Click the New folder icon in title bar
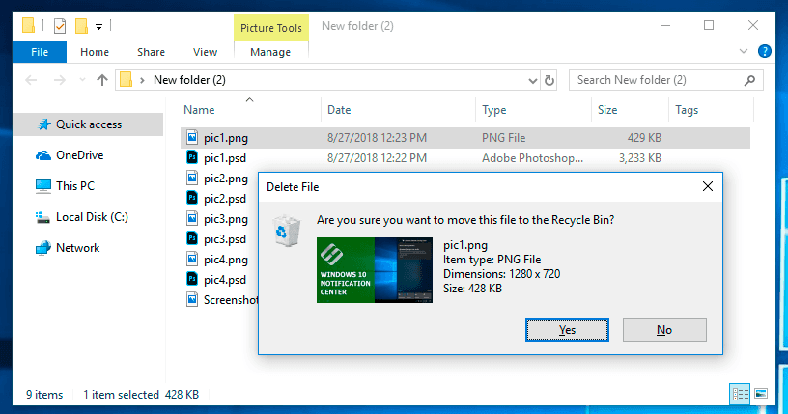Image resolution: width=788 pixels, height=414 pixels. point(81,25)
